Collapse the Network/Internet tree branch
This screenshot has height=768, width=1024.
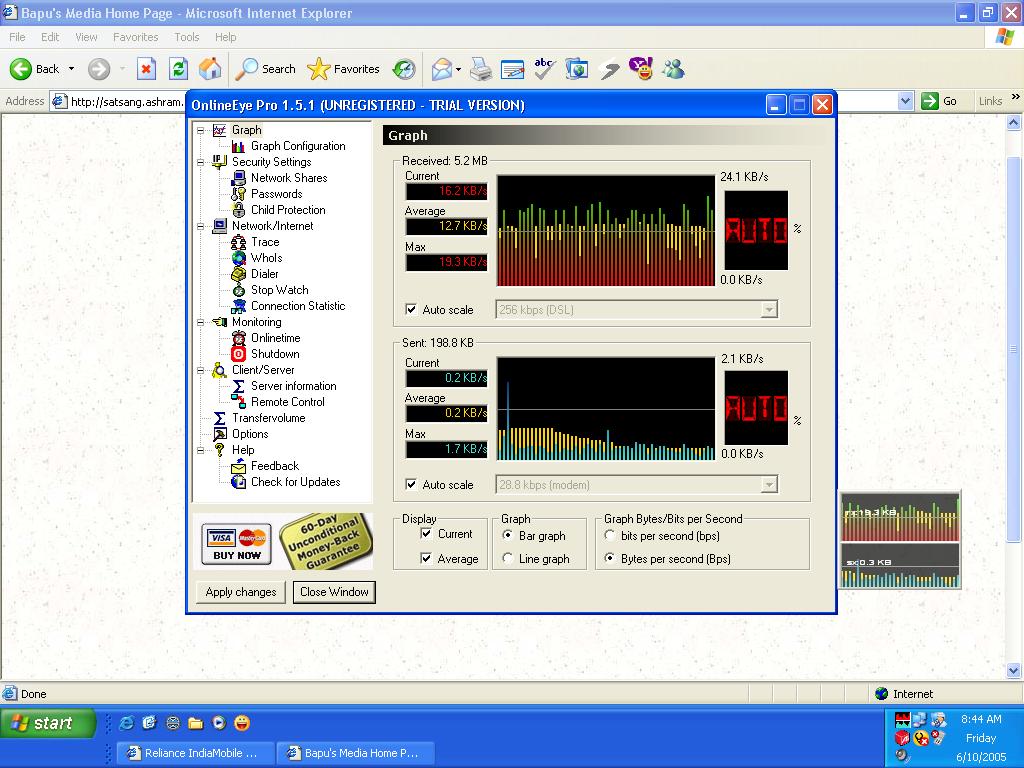pos(200,226)
